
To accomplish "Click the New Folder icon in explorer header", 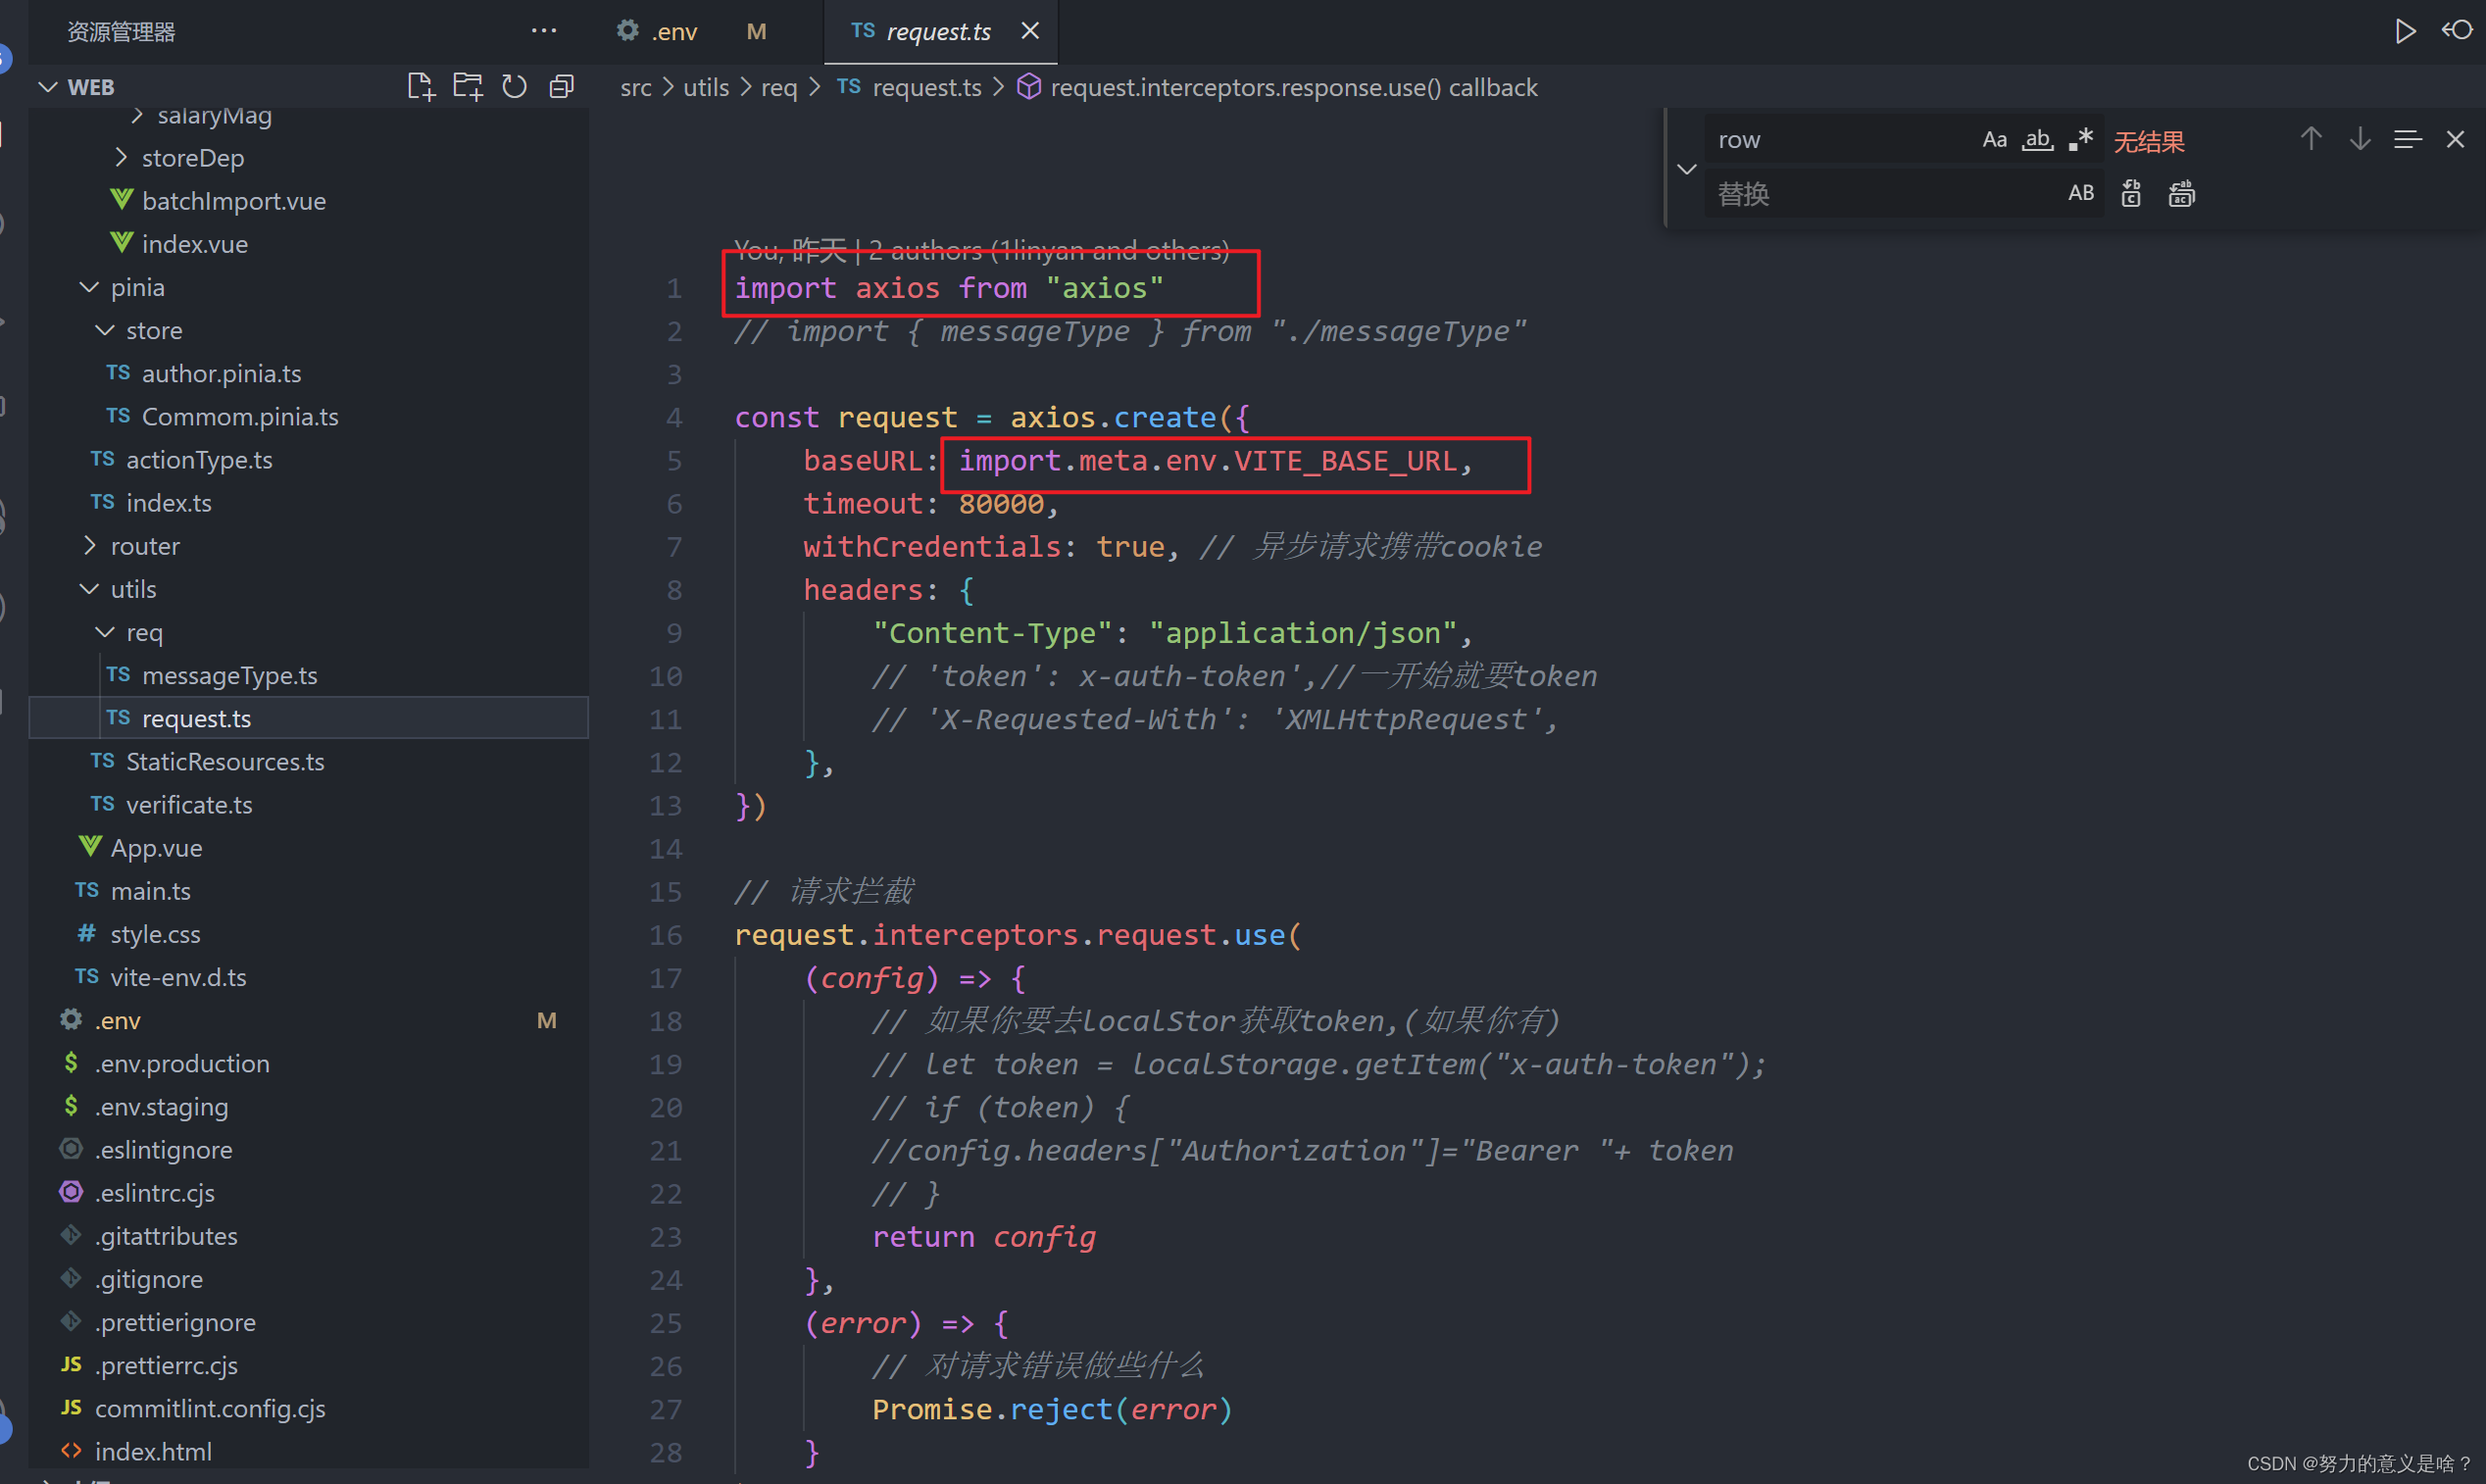I will pyautogui.click(x=467, y=87).
